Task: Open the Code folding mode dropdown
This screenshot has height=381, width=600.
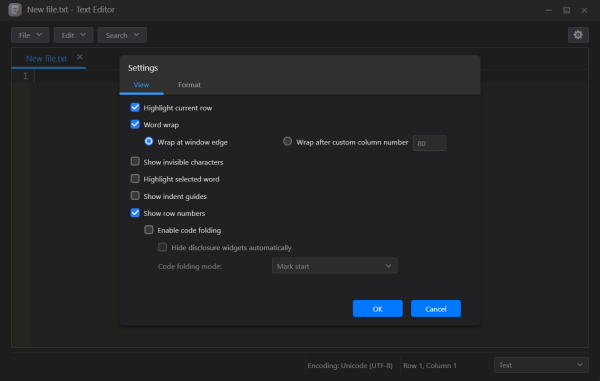Action: click(334, 266)
